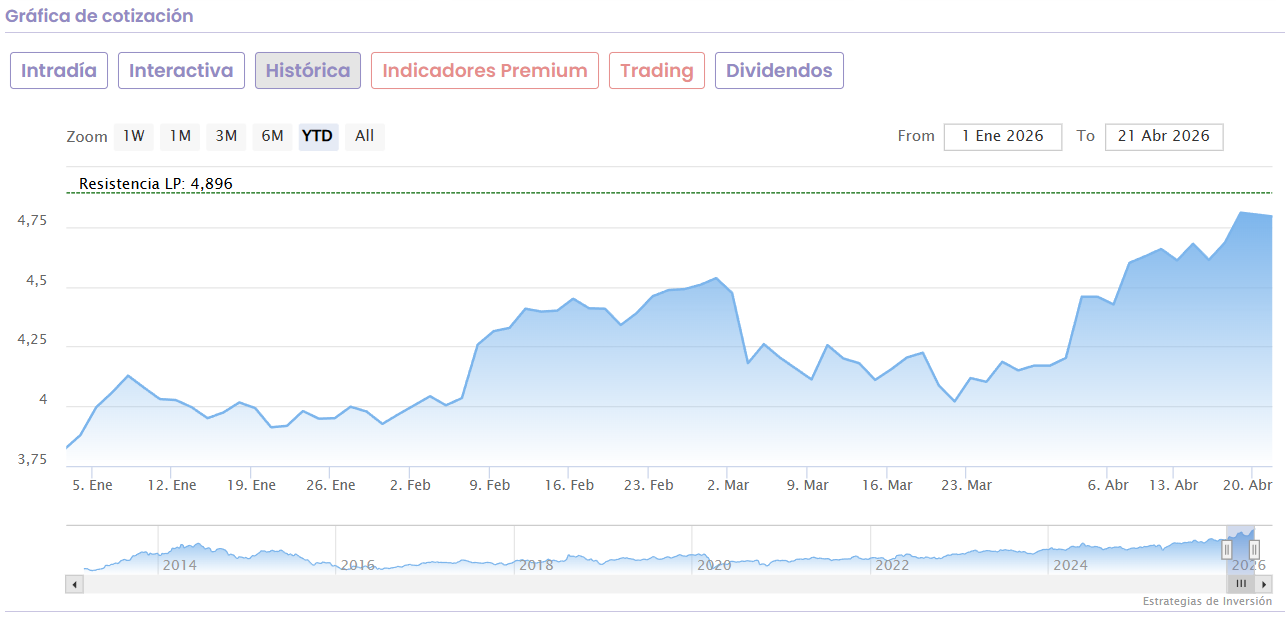1288x633 pixels.
Task: Select the Histórica tab
Action: point(308,71)
